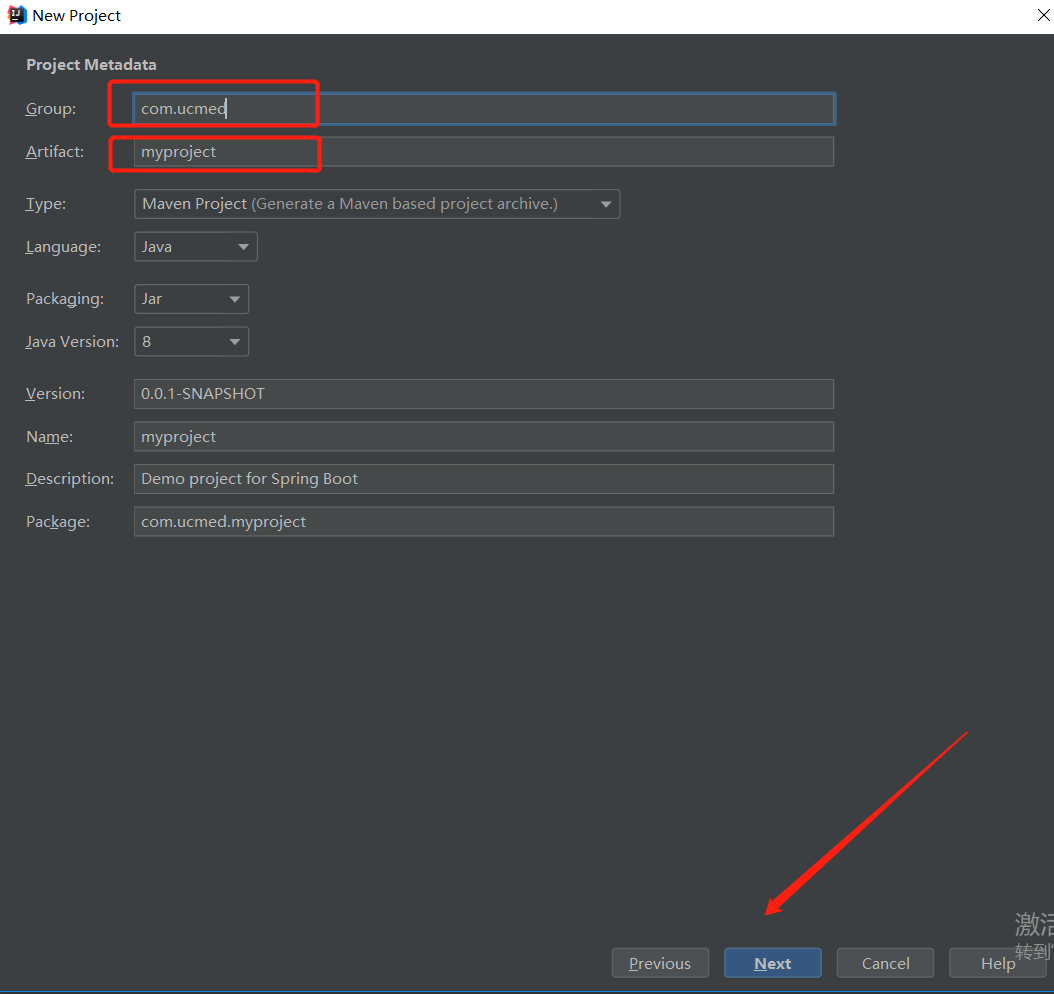
Task: Click the Package label
Action: click(x=58, y=522)
